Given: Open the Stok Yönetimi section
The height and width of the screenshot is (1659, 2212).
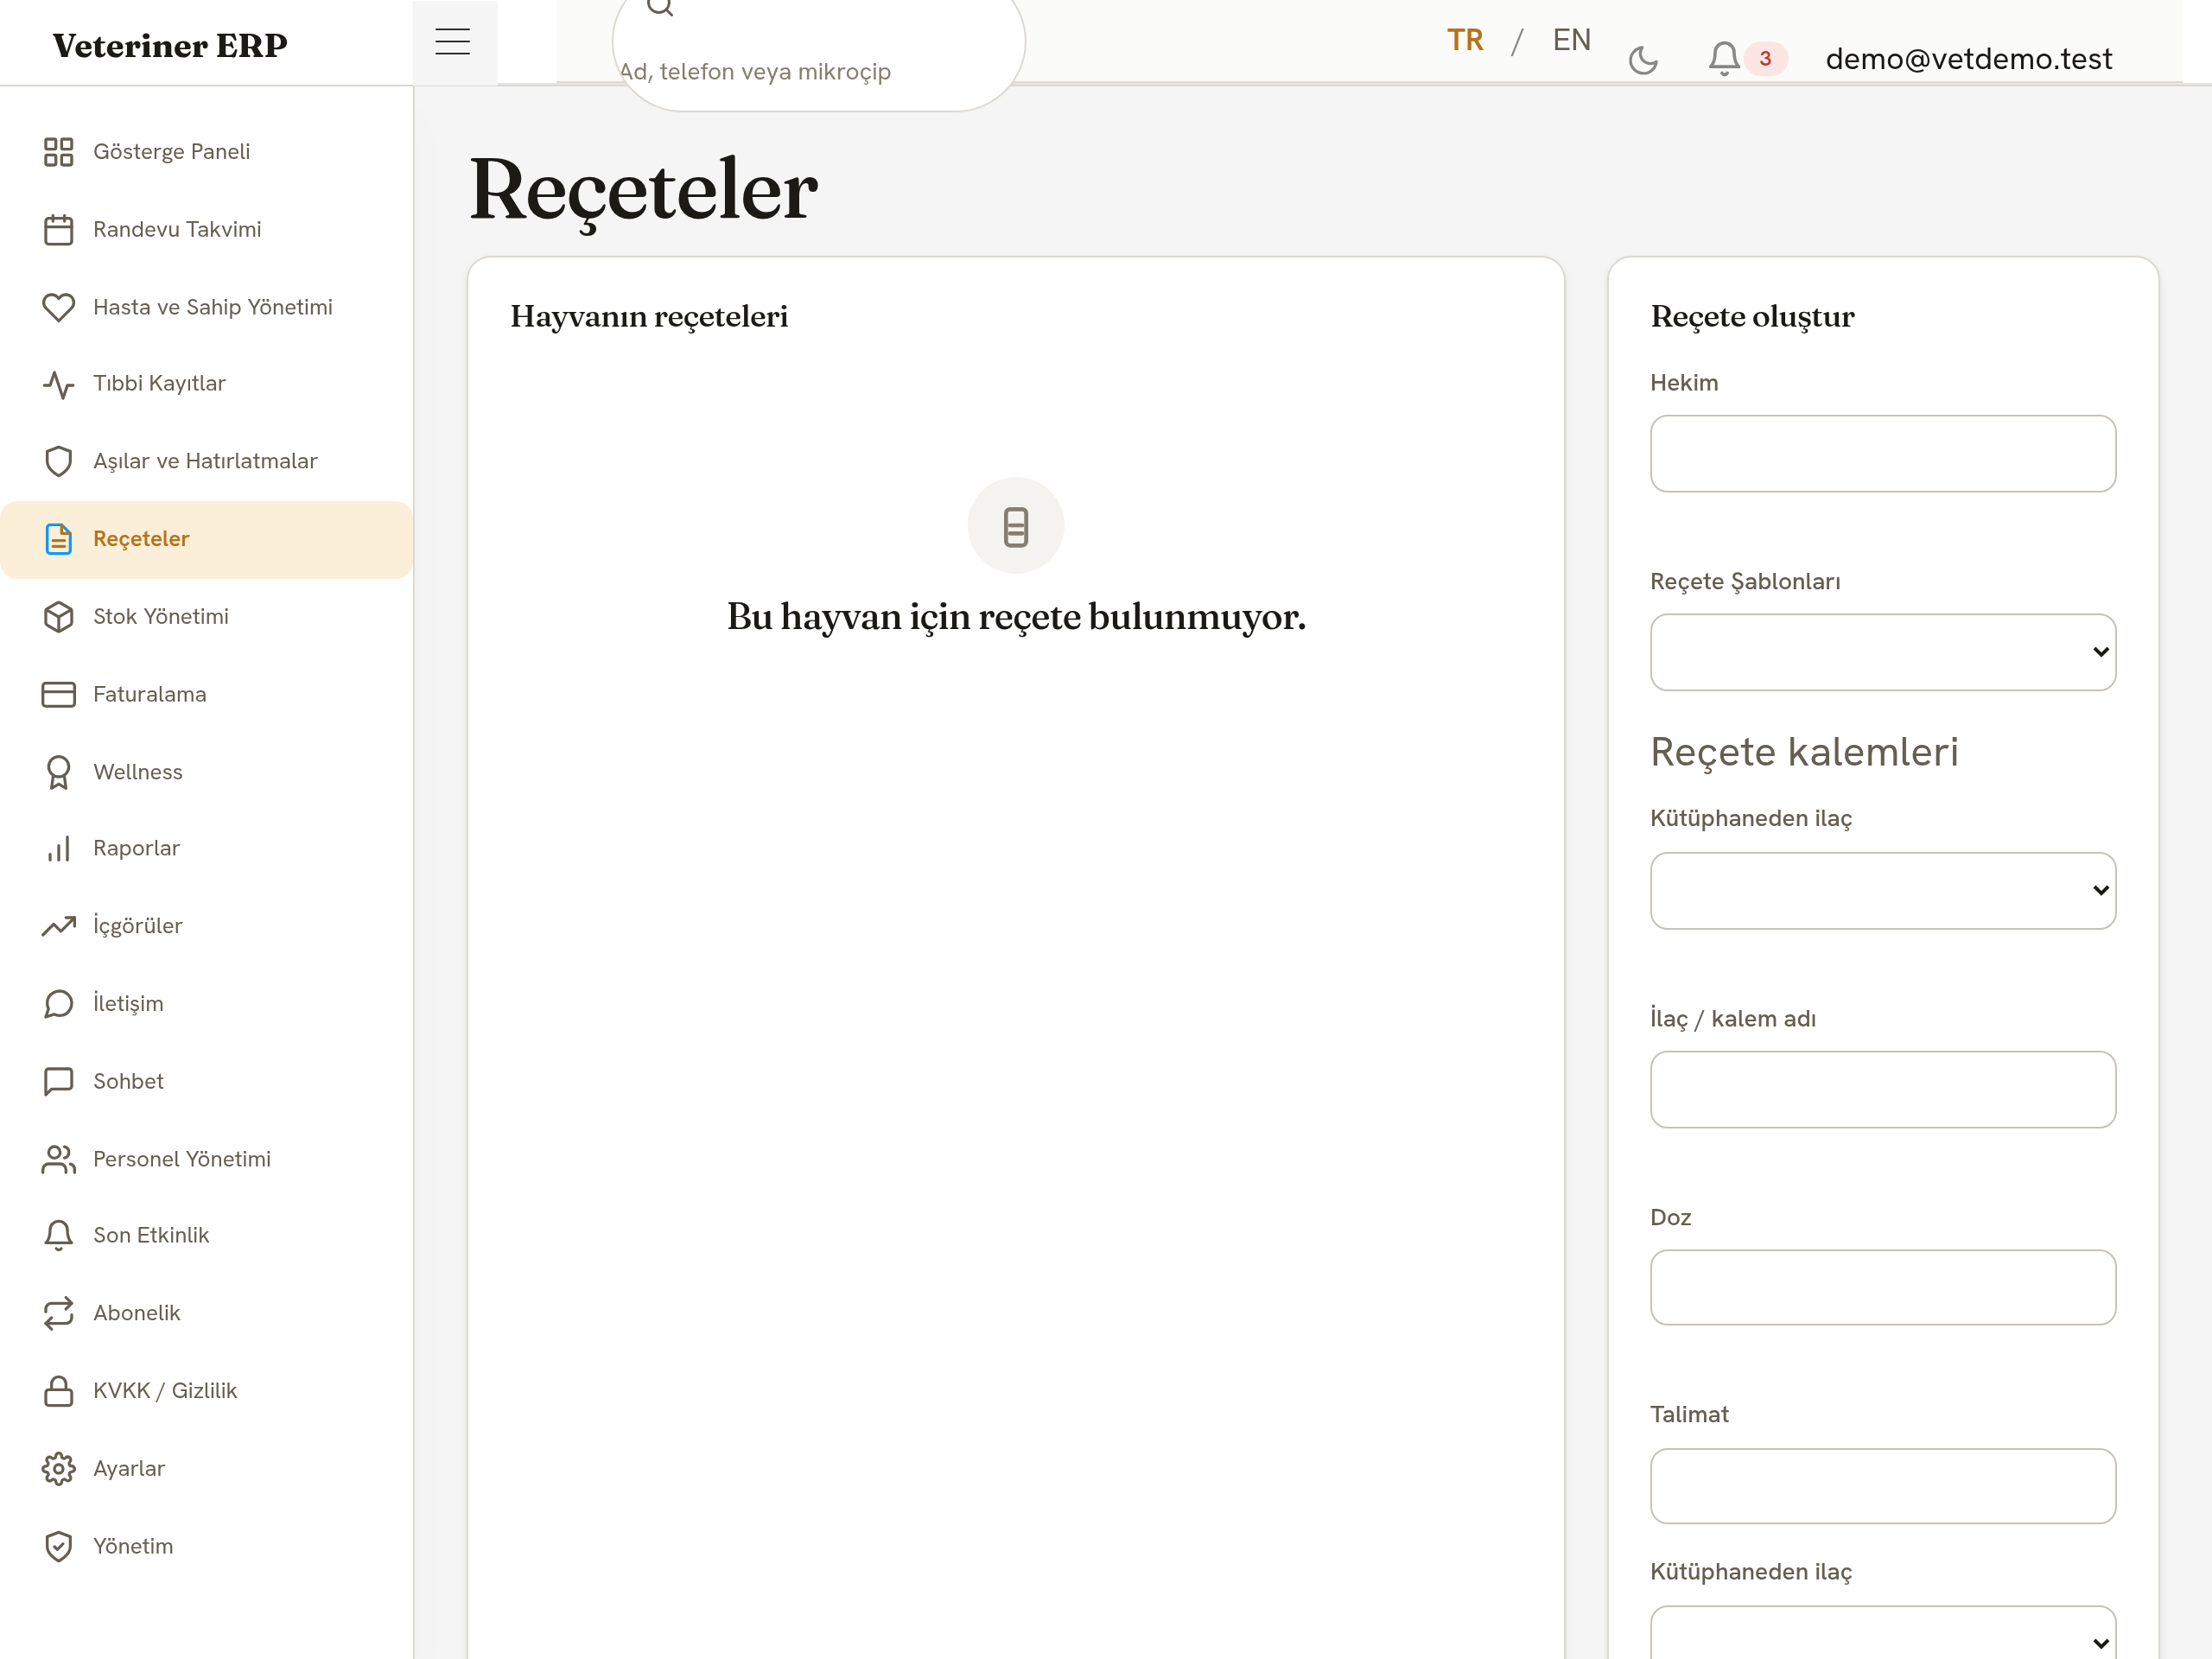Looking at the screenshot, I should [x=206, y=617].
